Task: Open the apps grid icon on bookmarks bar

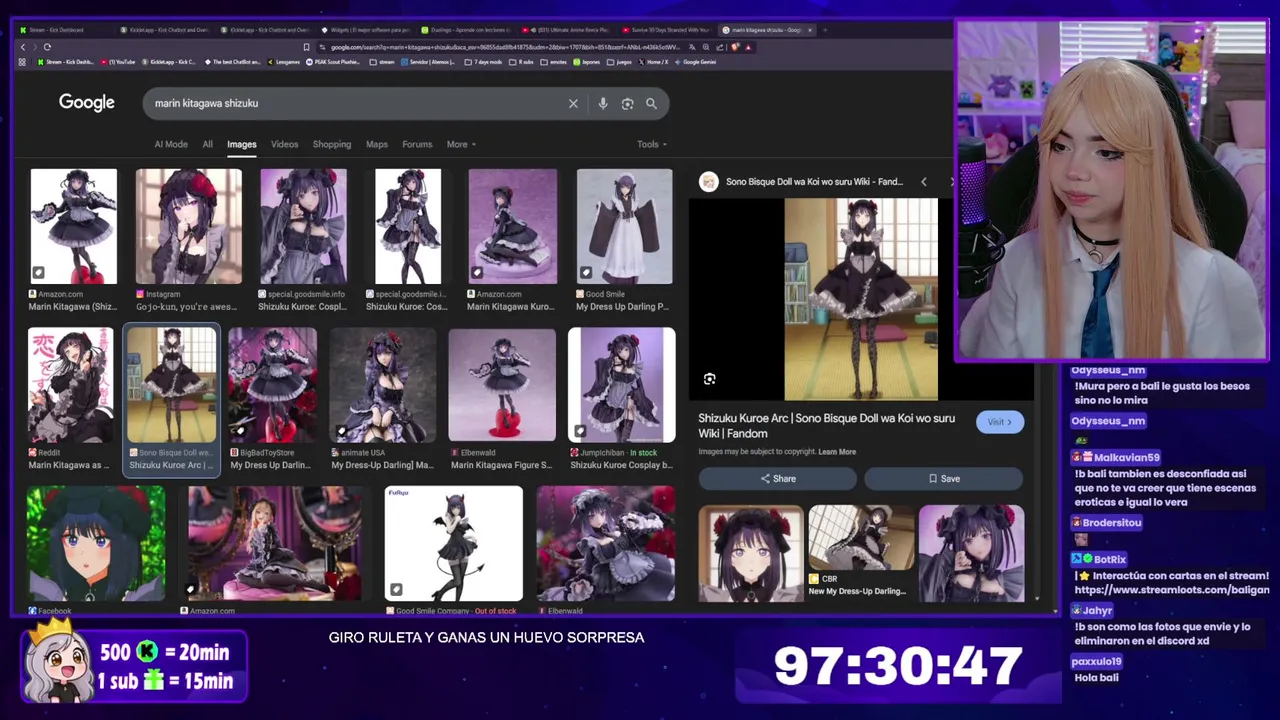Action: pos(22,62)
